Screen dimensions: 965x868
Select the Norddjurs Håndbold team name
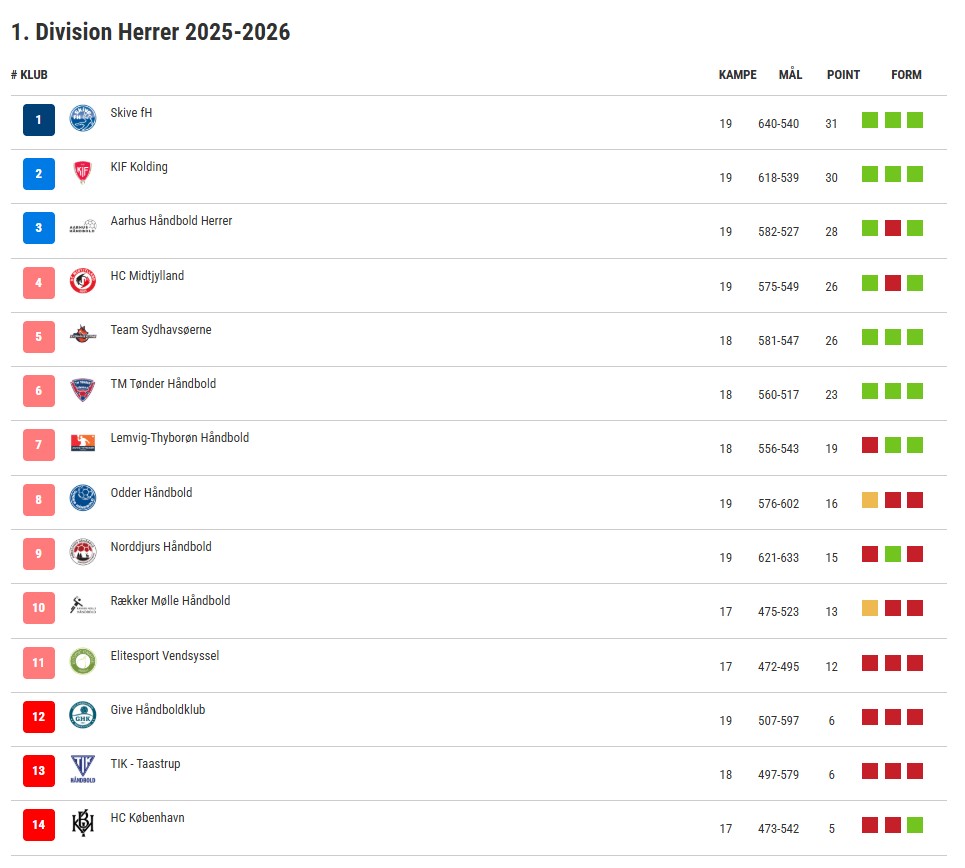point(160,547)
